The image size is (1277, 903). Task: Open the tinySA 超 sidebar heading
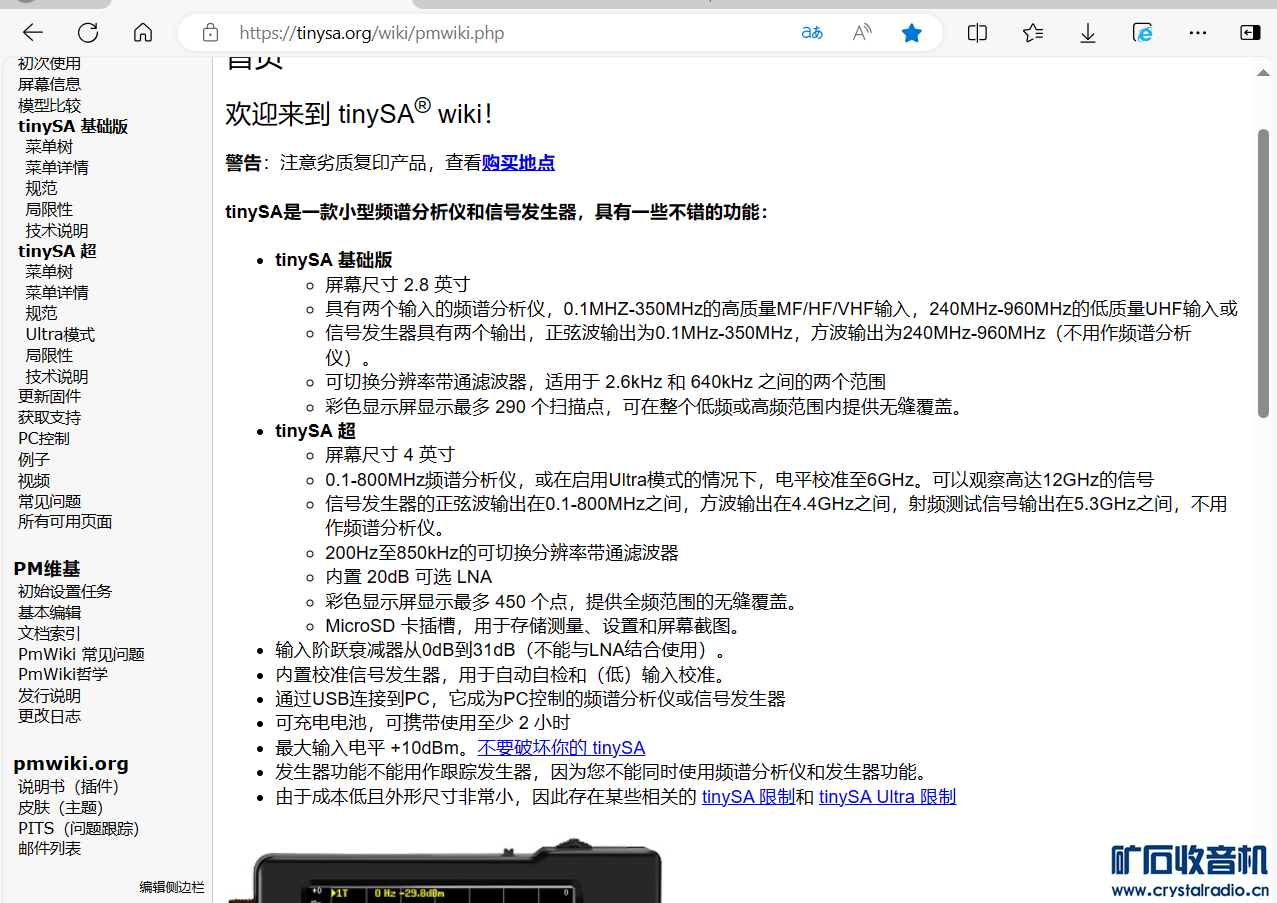pos(57,252)
